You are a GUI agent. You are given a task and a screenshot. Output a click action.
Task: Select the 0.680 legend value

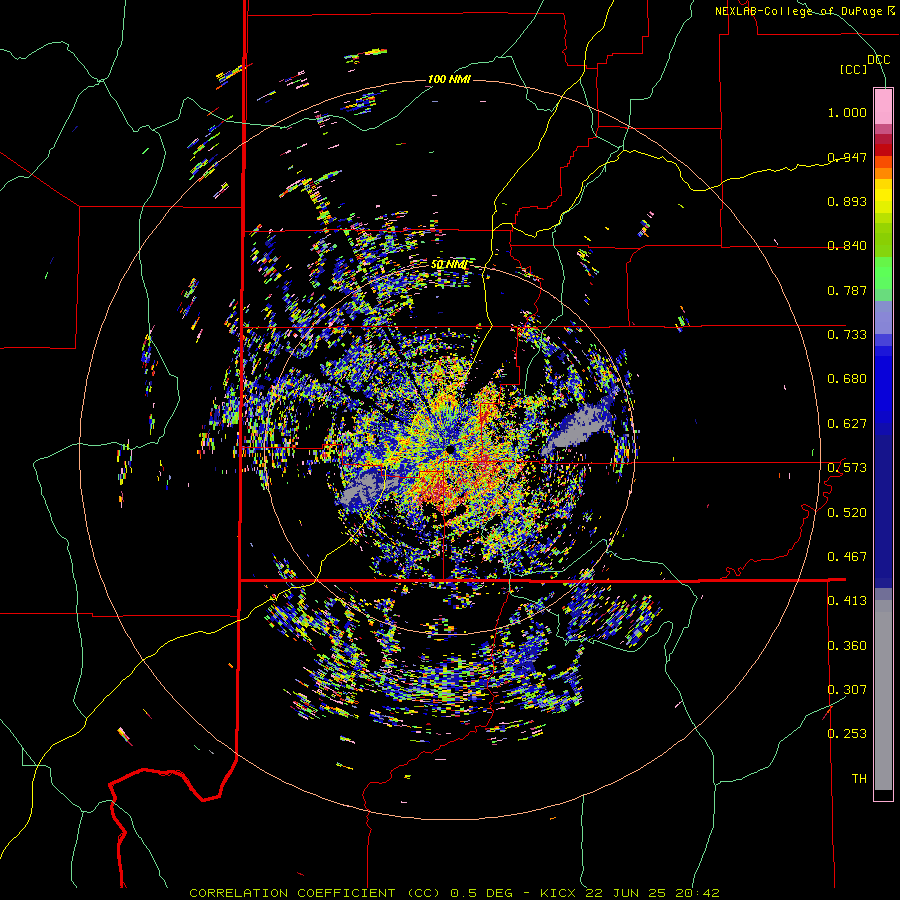tap(847, 379)
